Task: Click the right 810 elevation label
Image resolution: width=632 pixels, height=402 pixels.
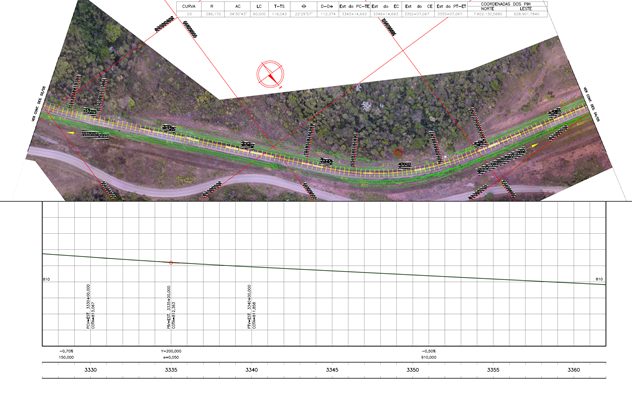Action: click(599, 279)
